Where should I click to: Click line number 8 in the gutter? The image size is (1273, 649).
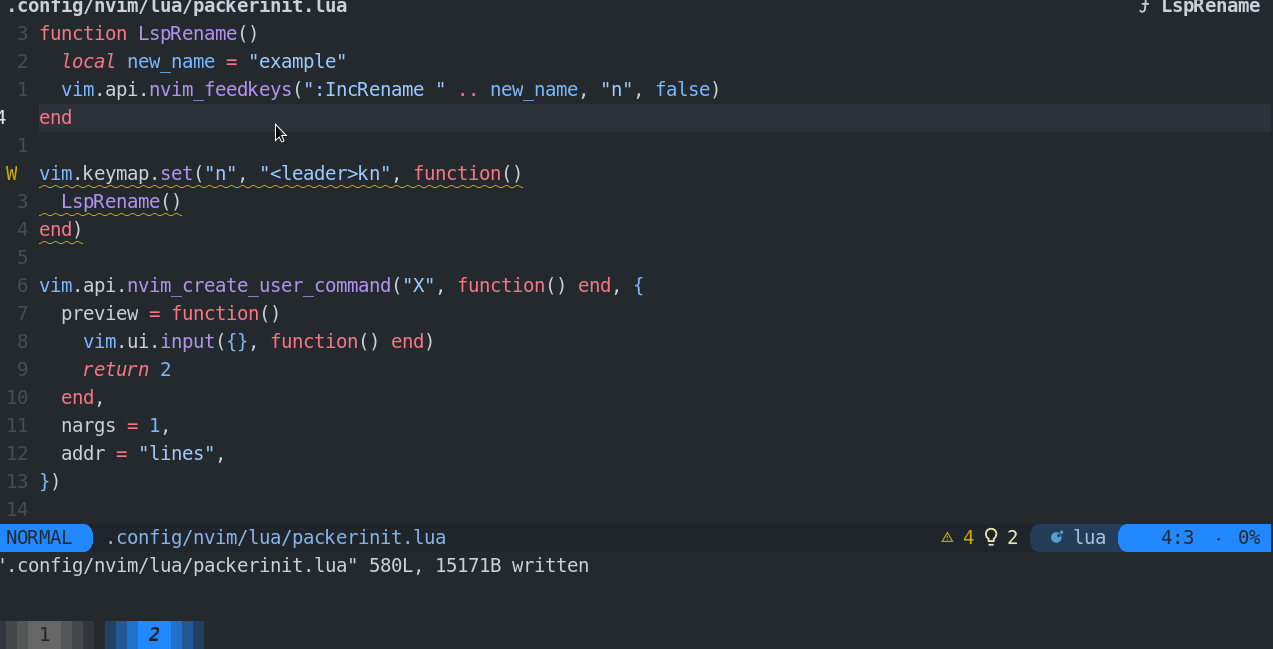pos(21,341)
